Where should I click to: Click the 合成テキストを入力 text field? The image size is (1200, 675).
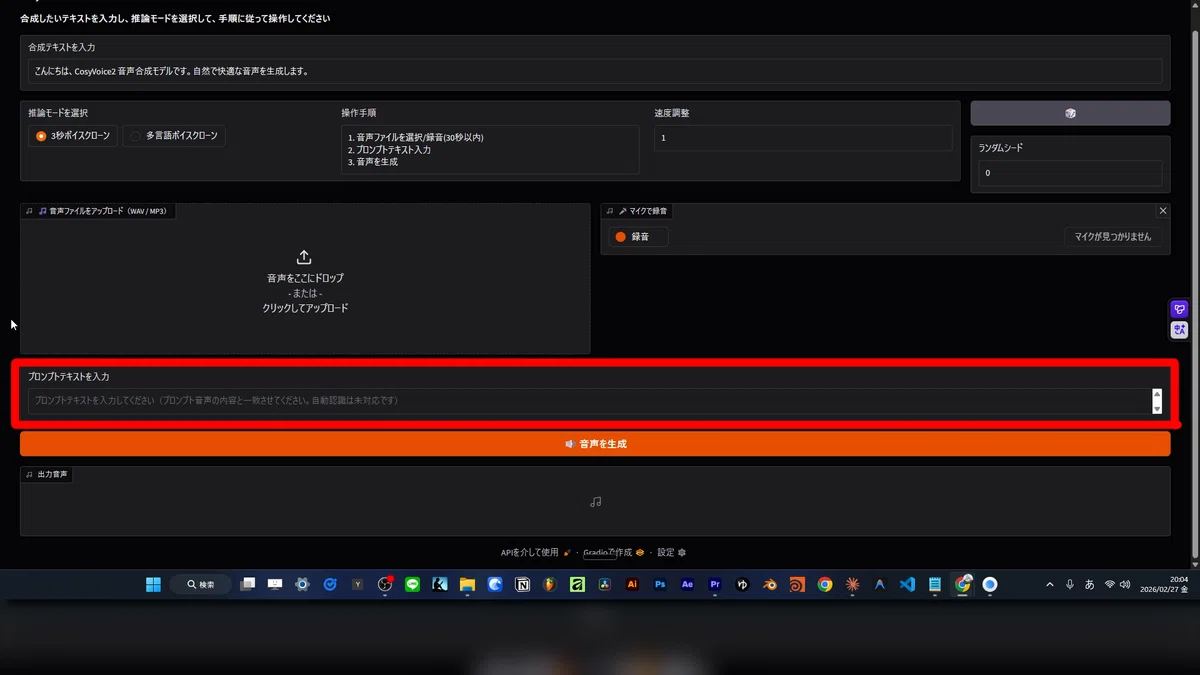point(595,71)
